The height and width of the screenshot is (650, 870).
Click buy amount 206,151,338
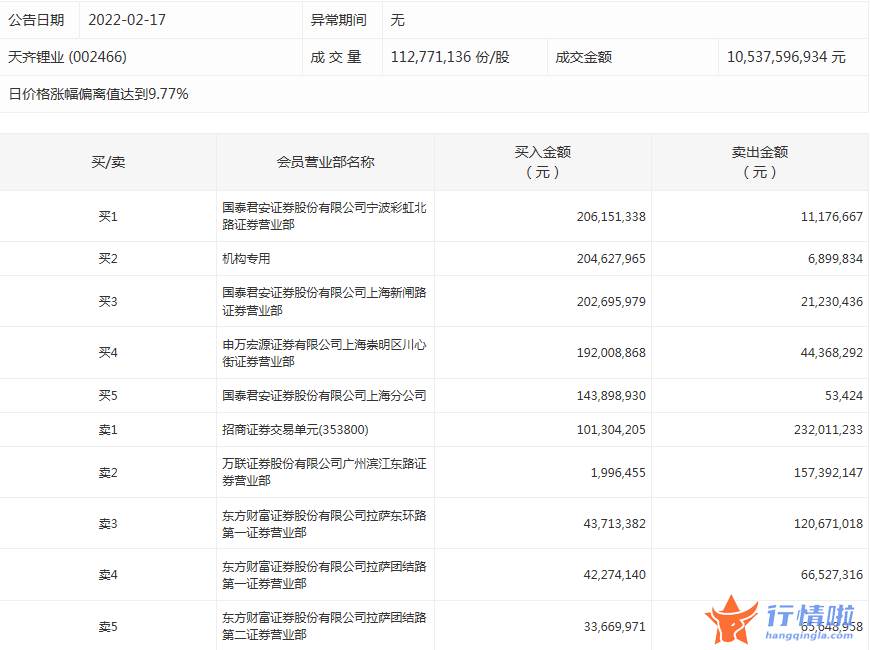611,216
